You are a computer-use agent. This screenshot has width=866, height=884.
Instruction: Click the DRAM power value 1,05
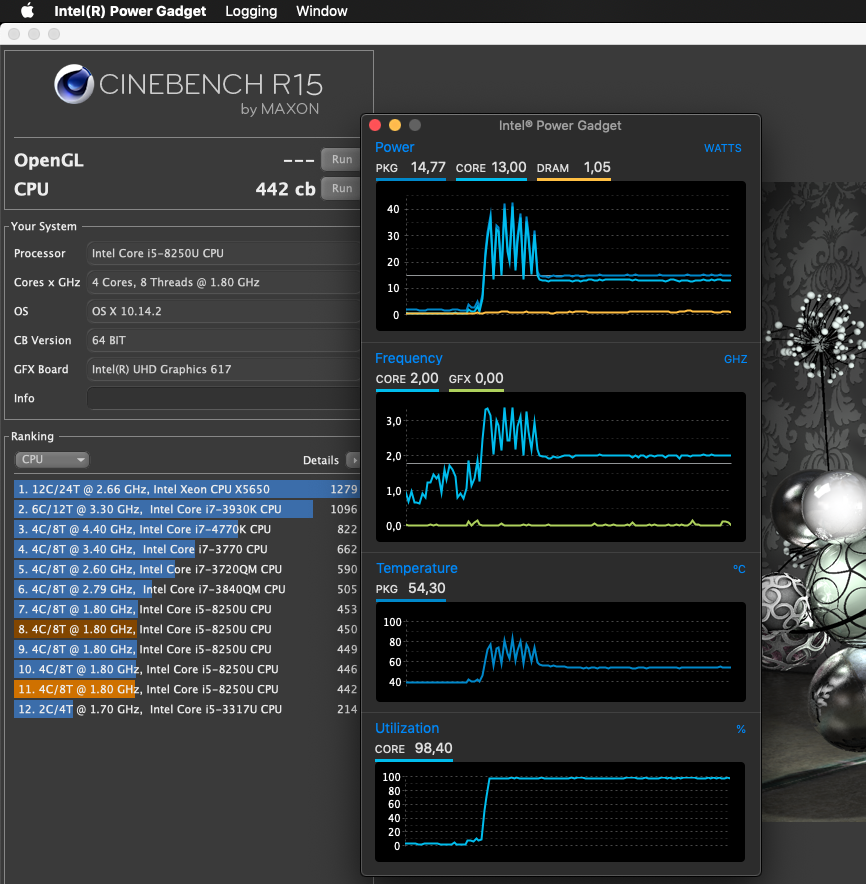pos(597,167)
